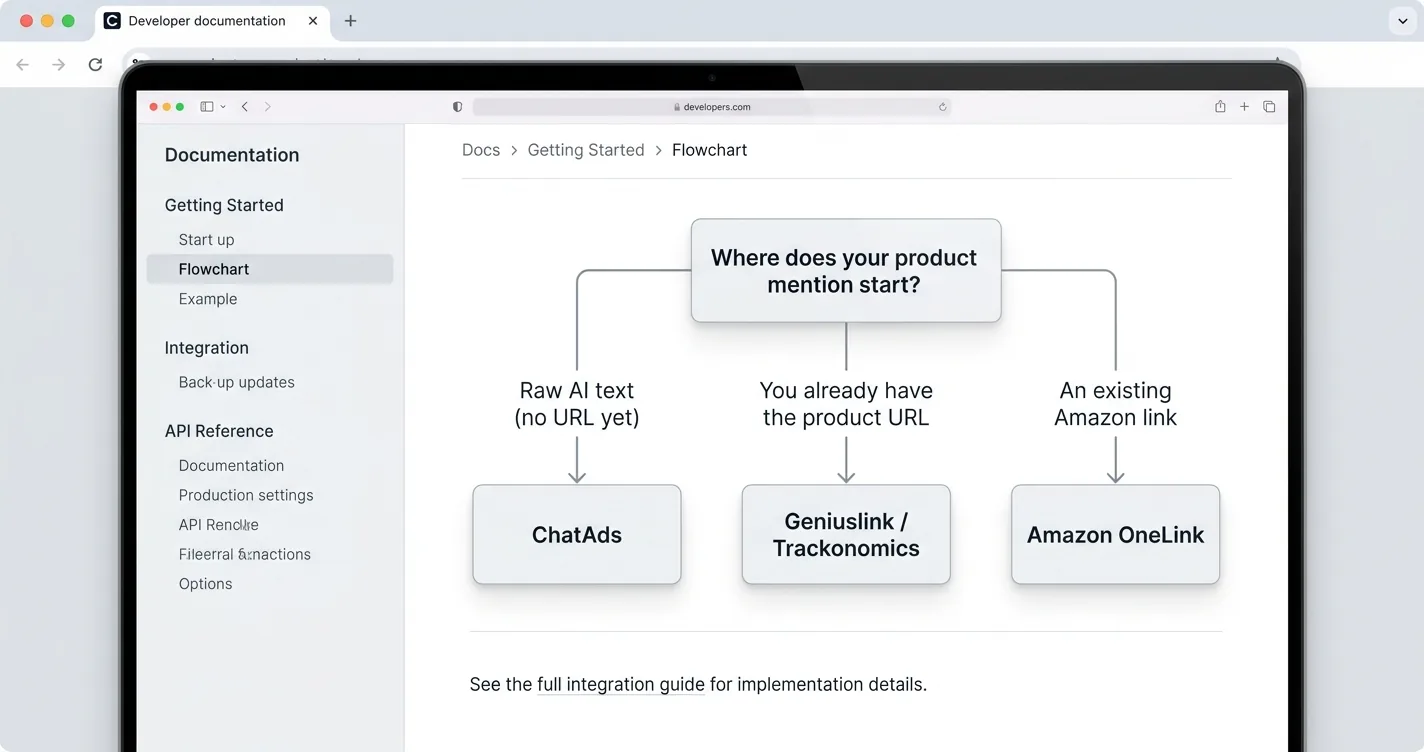The image size is (1424, 752).
Task: Go forward using Safari's forward chevron
Action: 267,107
